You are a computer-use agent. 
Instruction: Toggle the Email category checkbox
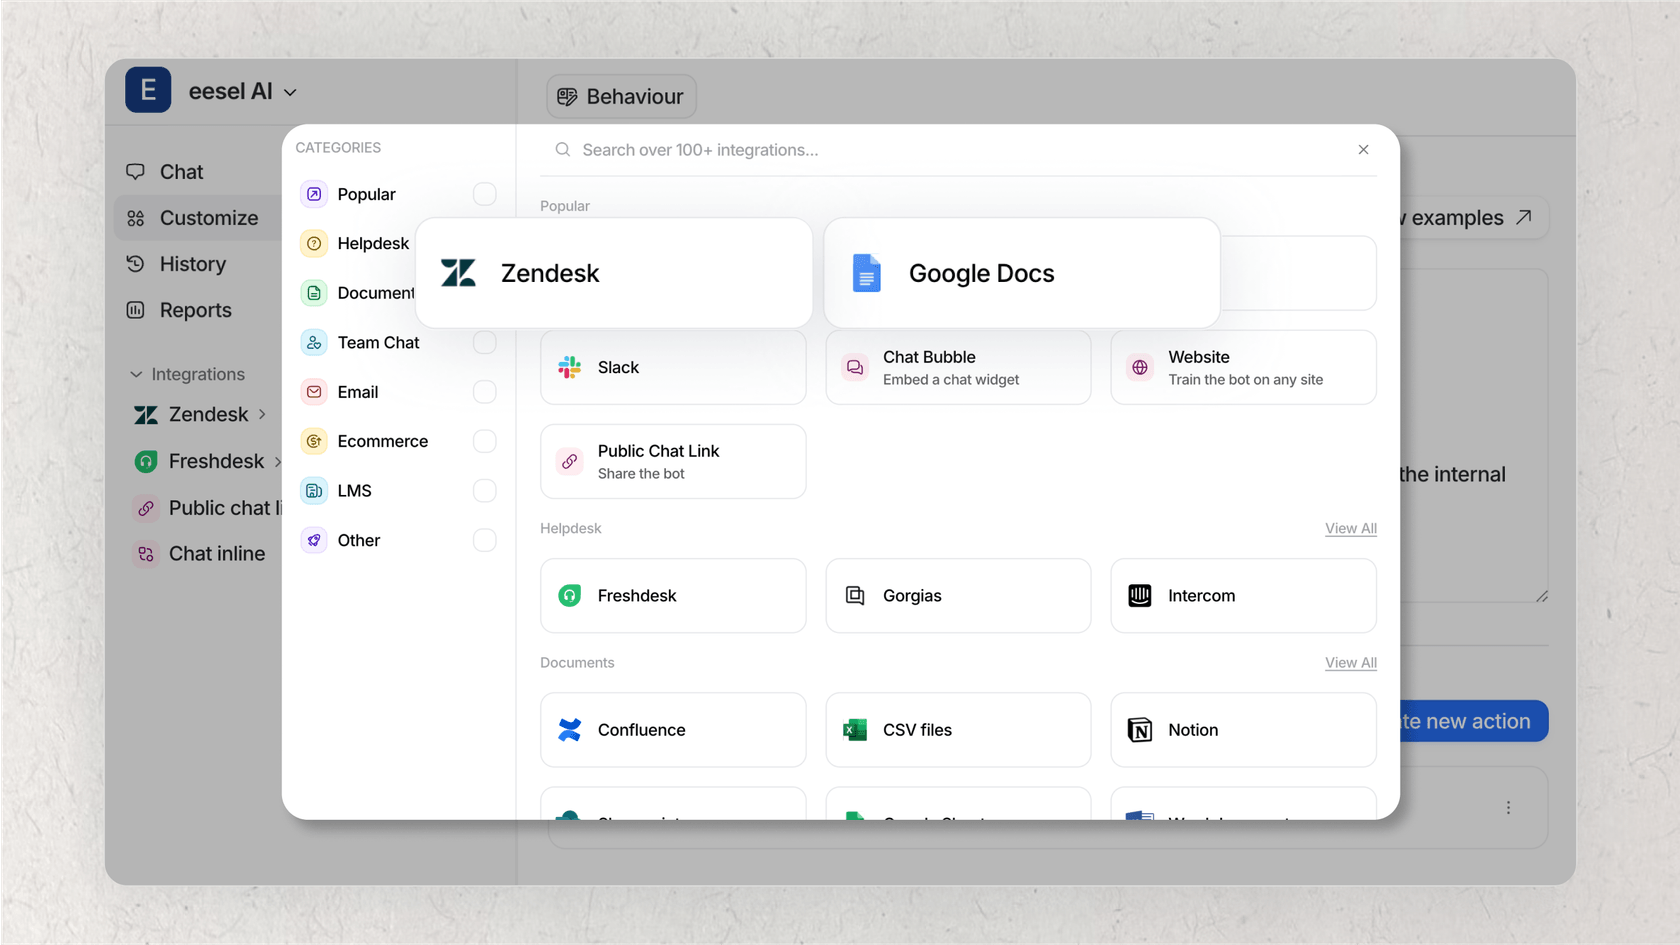click(x=485, y=392)
